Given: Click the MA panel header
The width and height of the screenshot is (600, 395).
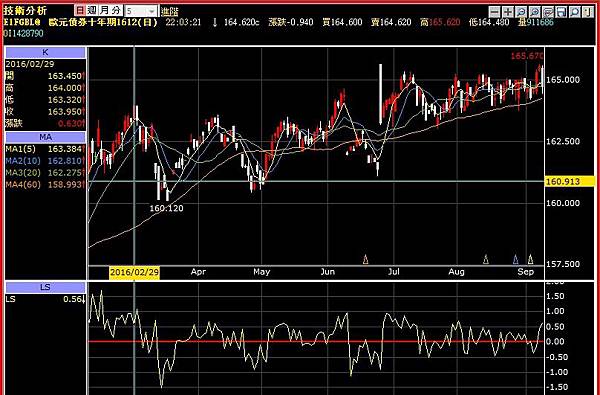Looking at the screenshot, I should coord(45,137).
